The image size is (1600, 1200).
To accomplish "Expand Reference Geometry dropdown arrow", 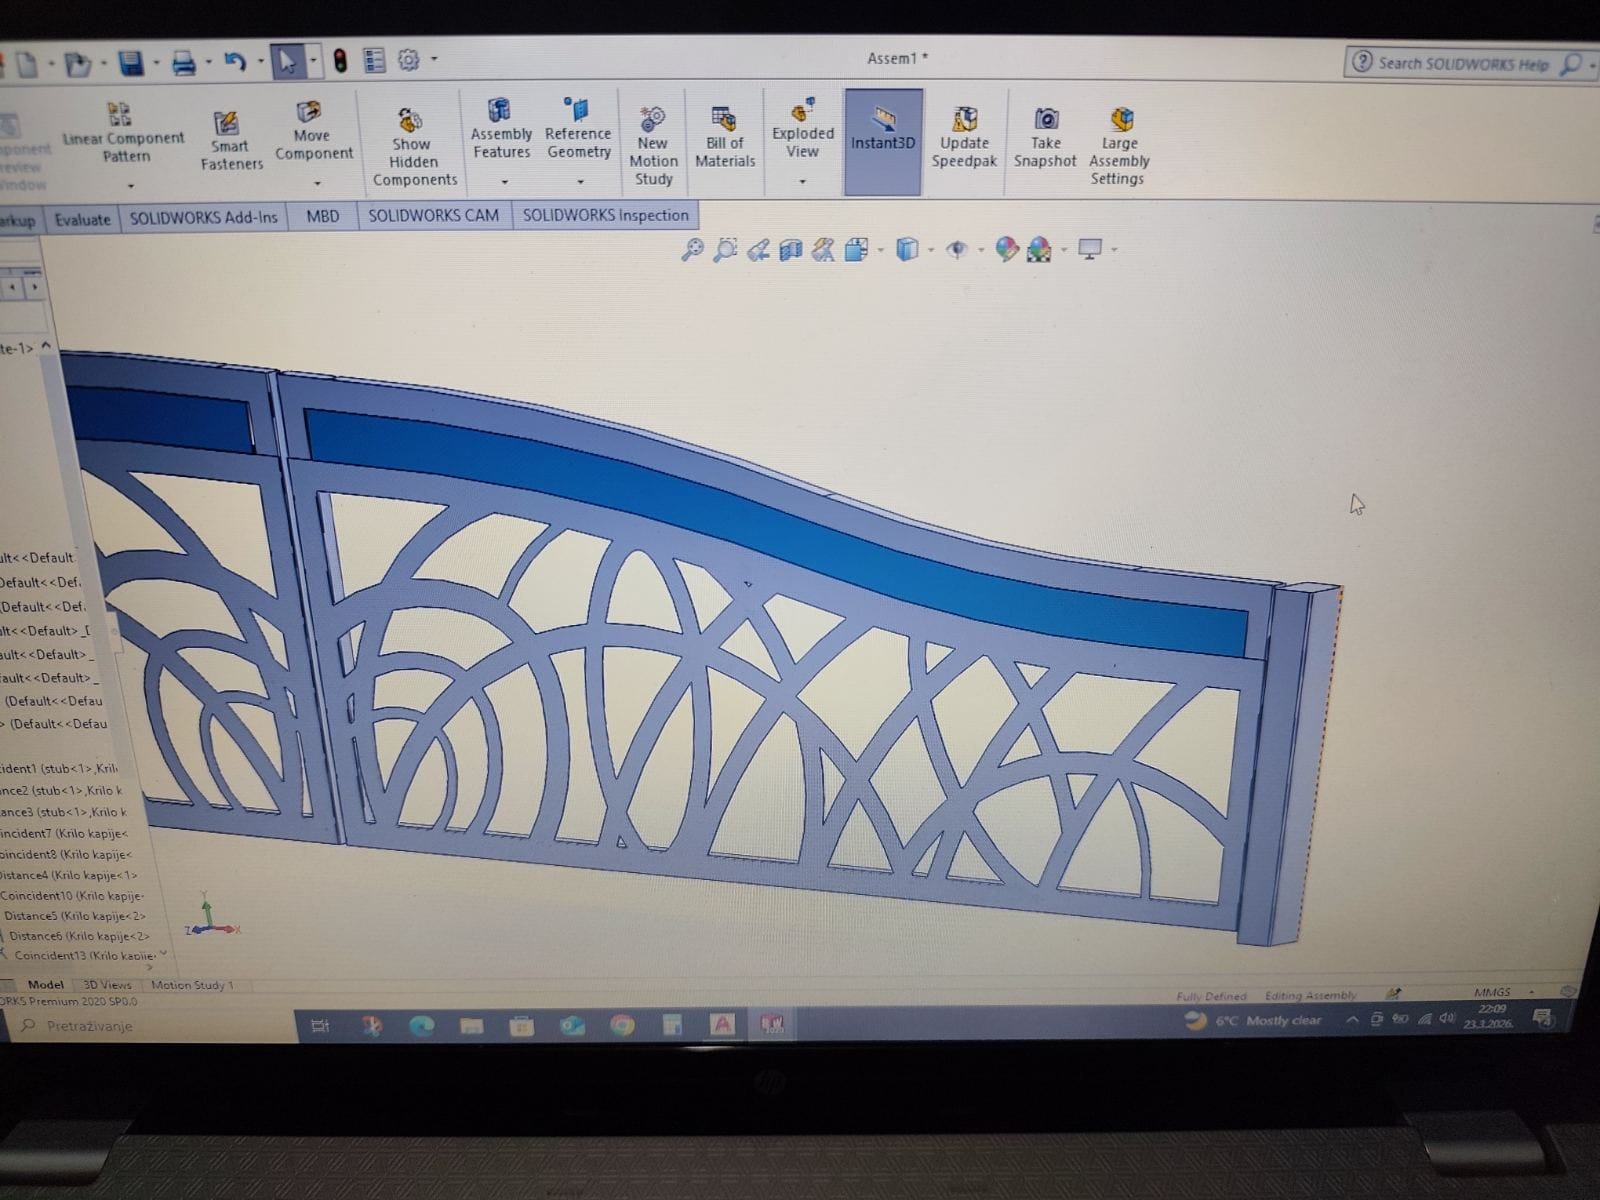I will [580, 182].
